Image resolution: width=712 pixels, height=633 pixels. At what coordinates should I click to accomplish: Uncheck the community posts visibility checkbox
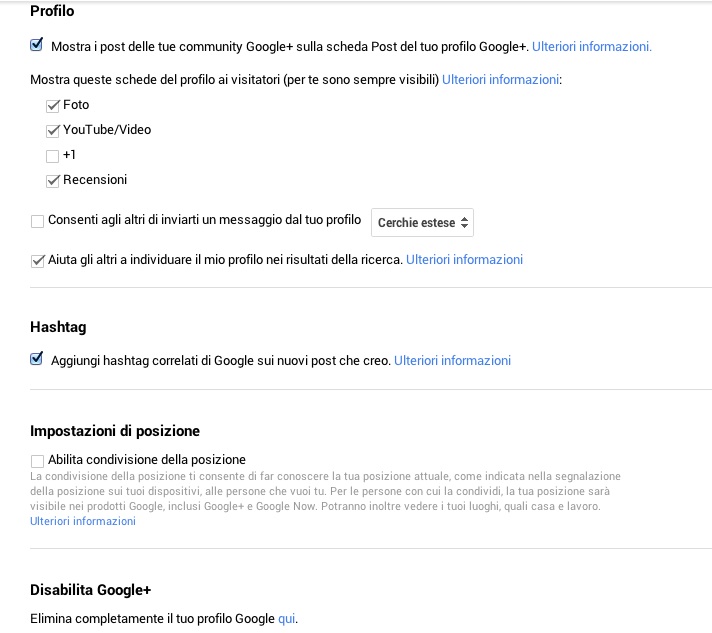pos(37,45)
